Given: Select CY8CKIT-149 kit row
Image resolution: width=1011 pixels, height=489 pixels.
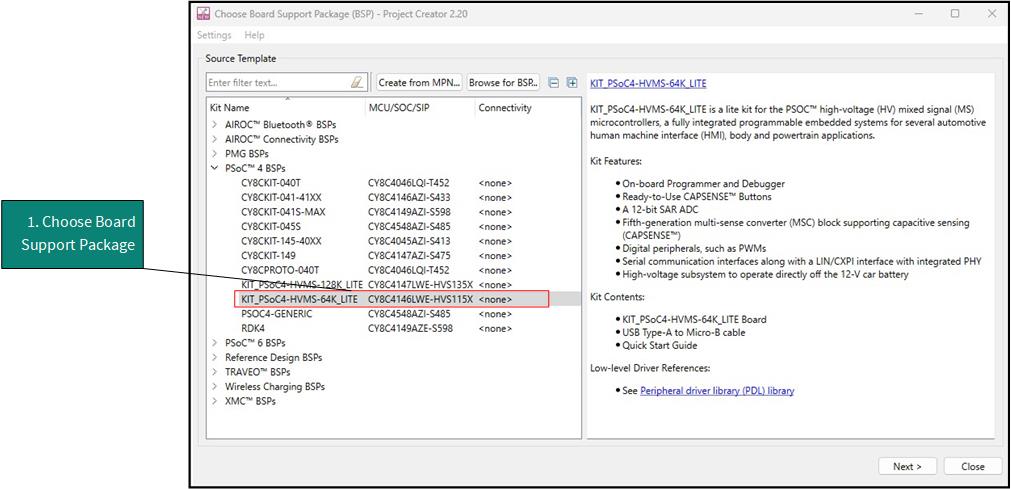Looking at the screenshot, I should 393,255.
